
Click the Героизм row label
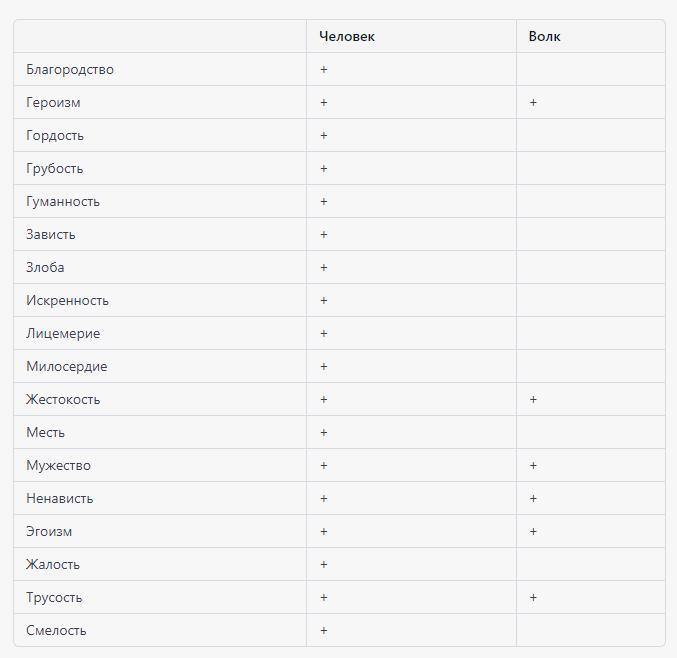point(53,103)
